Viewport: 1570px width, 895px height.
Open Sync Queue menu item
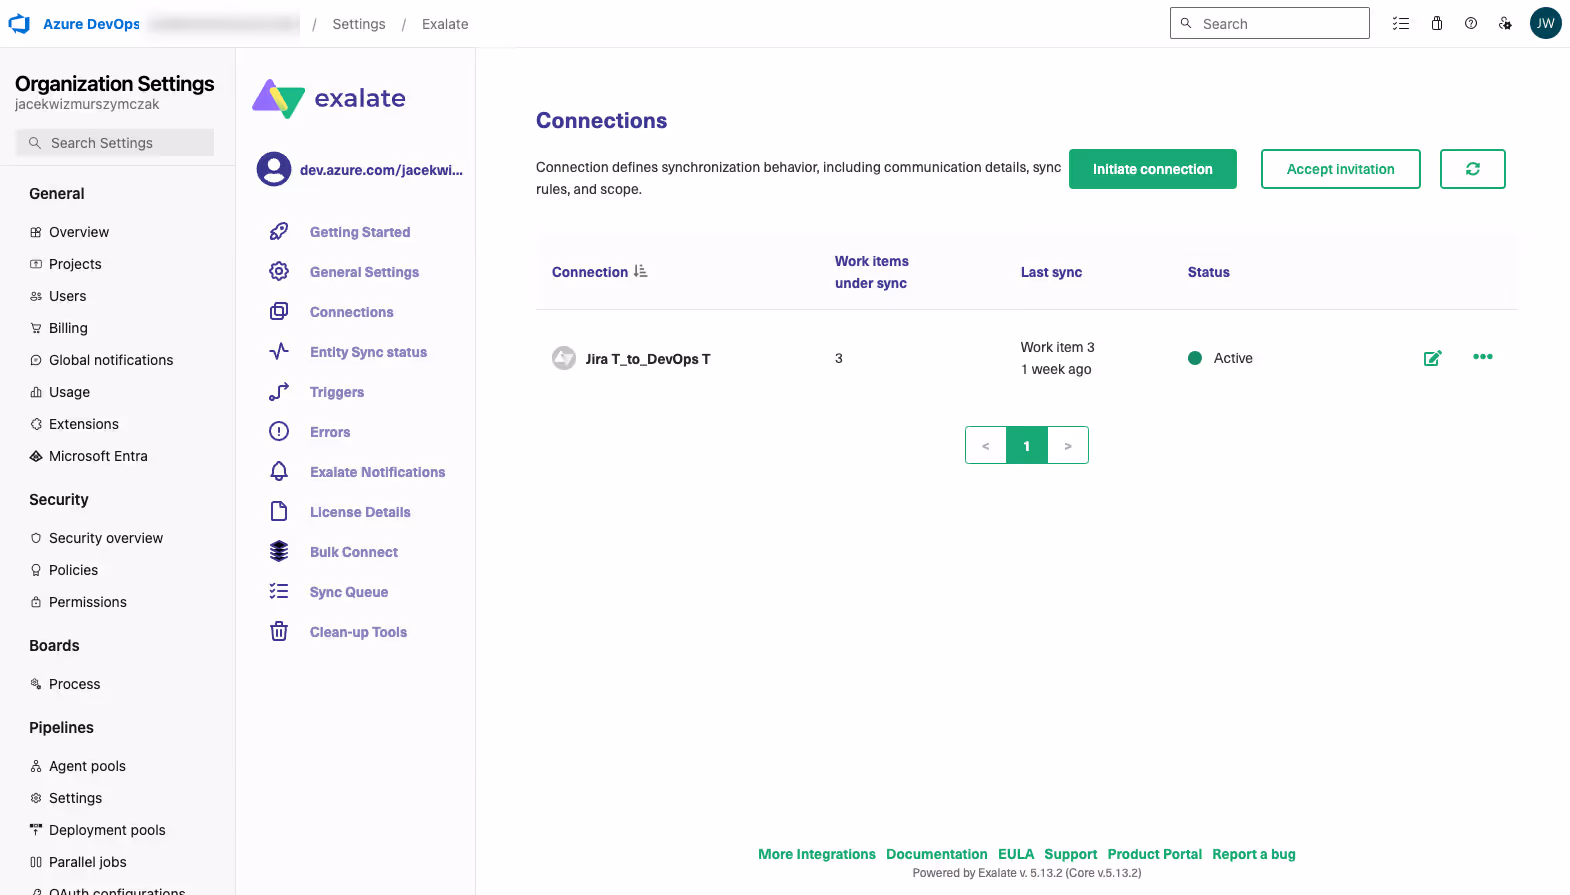(349, 592)
